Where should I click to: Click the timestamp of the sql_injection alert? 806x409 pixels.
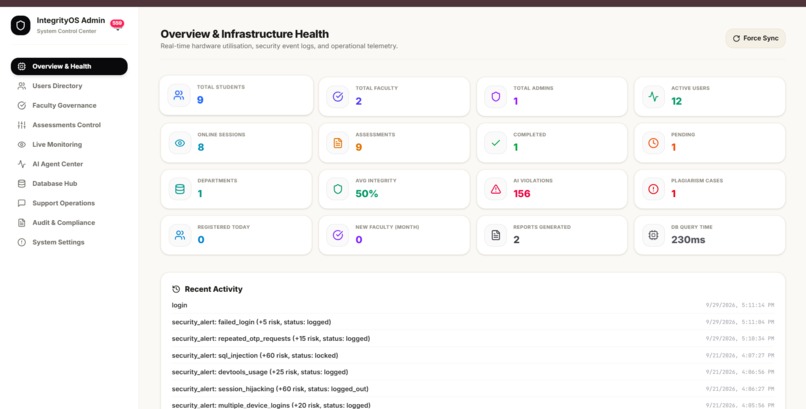click(740, 356)
